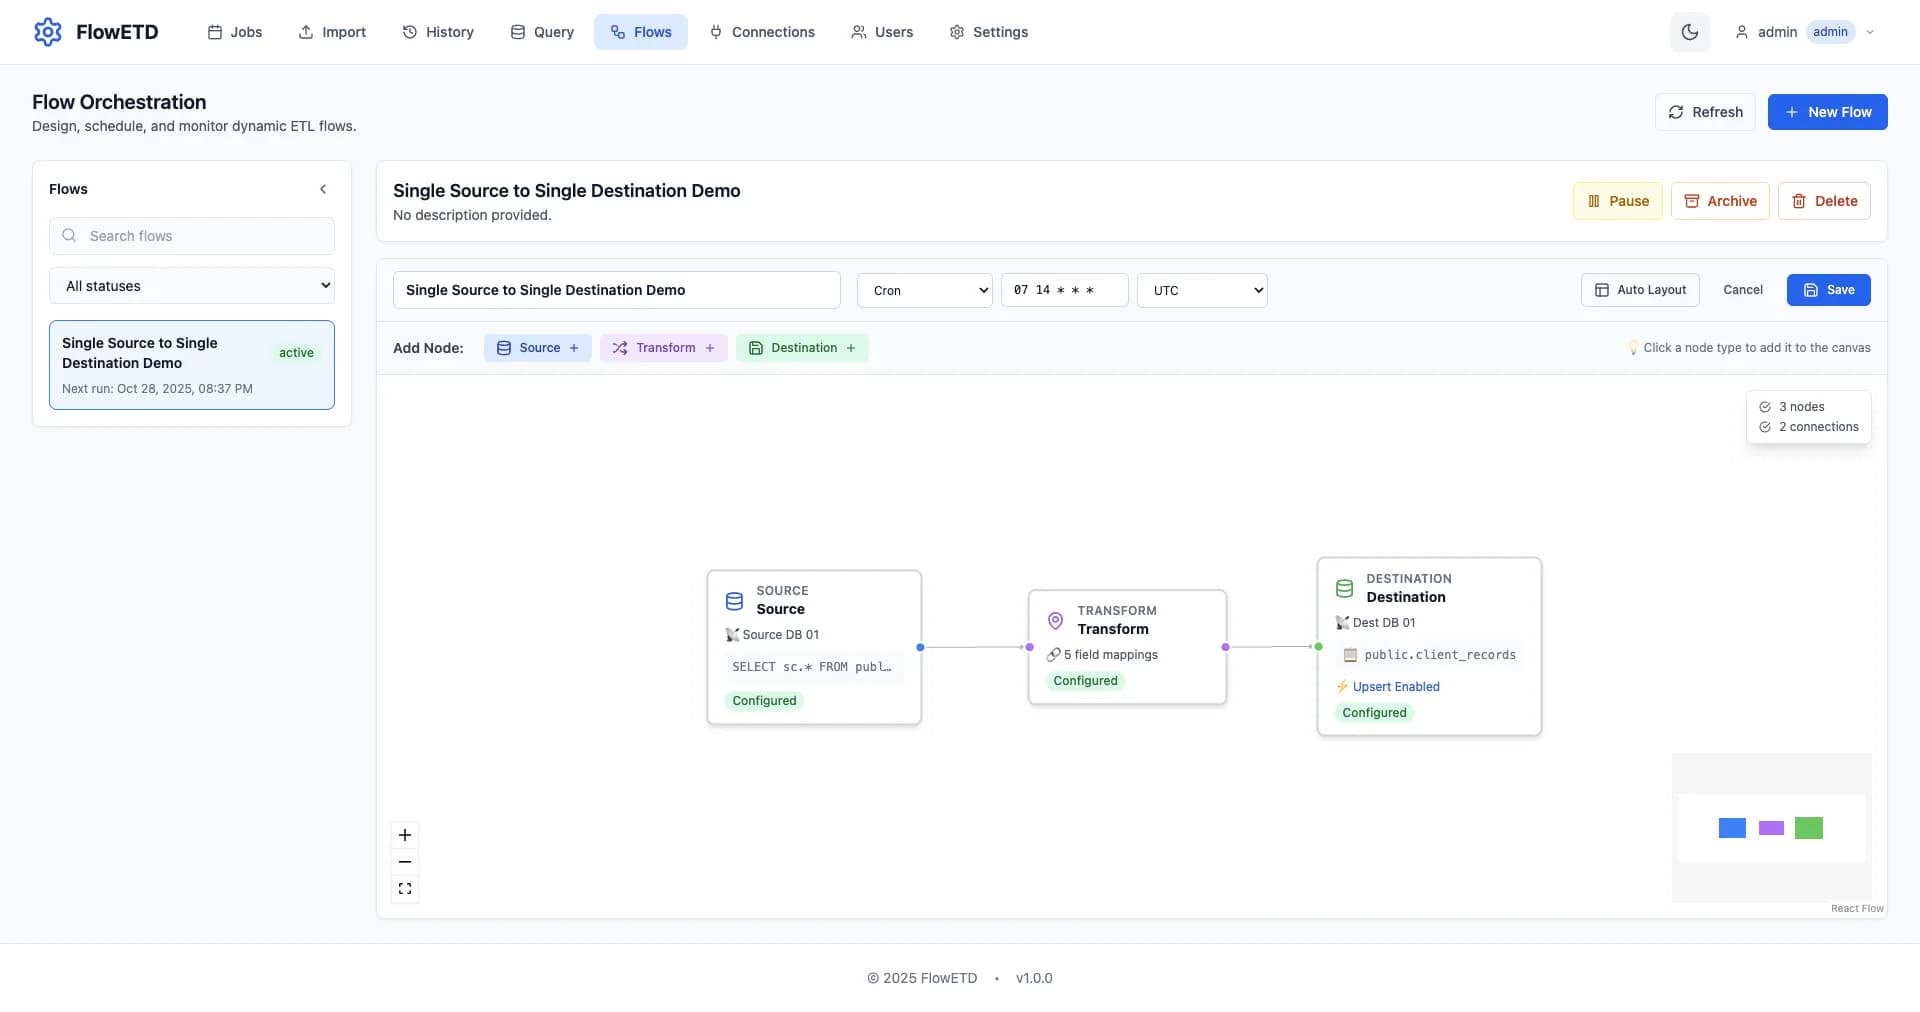The image size is (1920, 1012).
Task: Open the Cron schedule type dropdown
Action: pyautogui.click(x=925, y=290)
